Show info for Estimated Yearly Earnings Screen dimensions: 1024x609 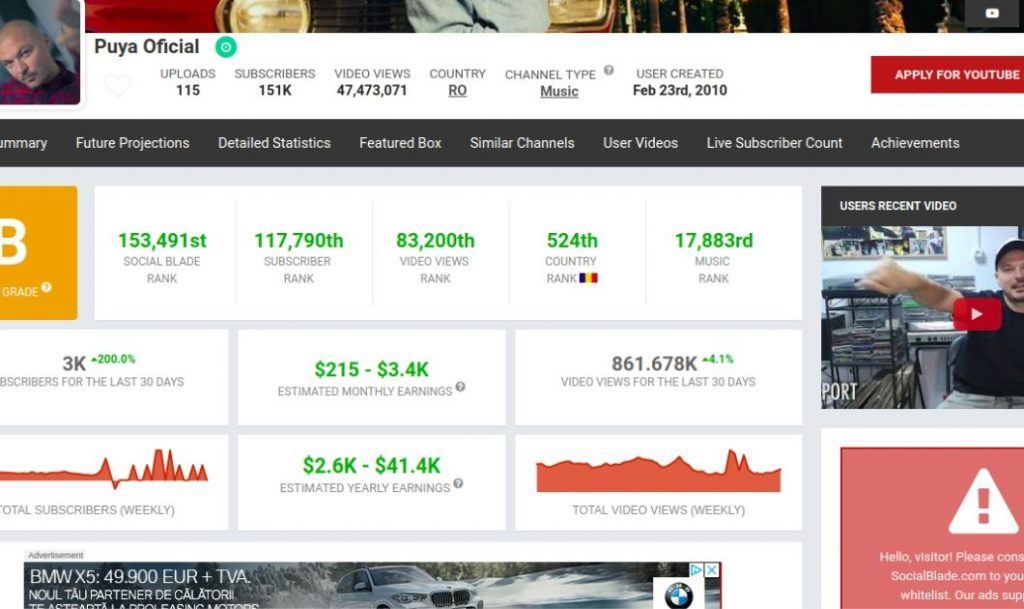458,484
